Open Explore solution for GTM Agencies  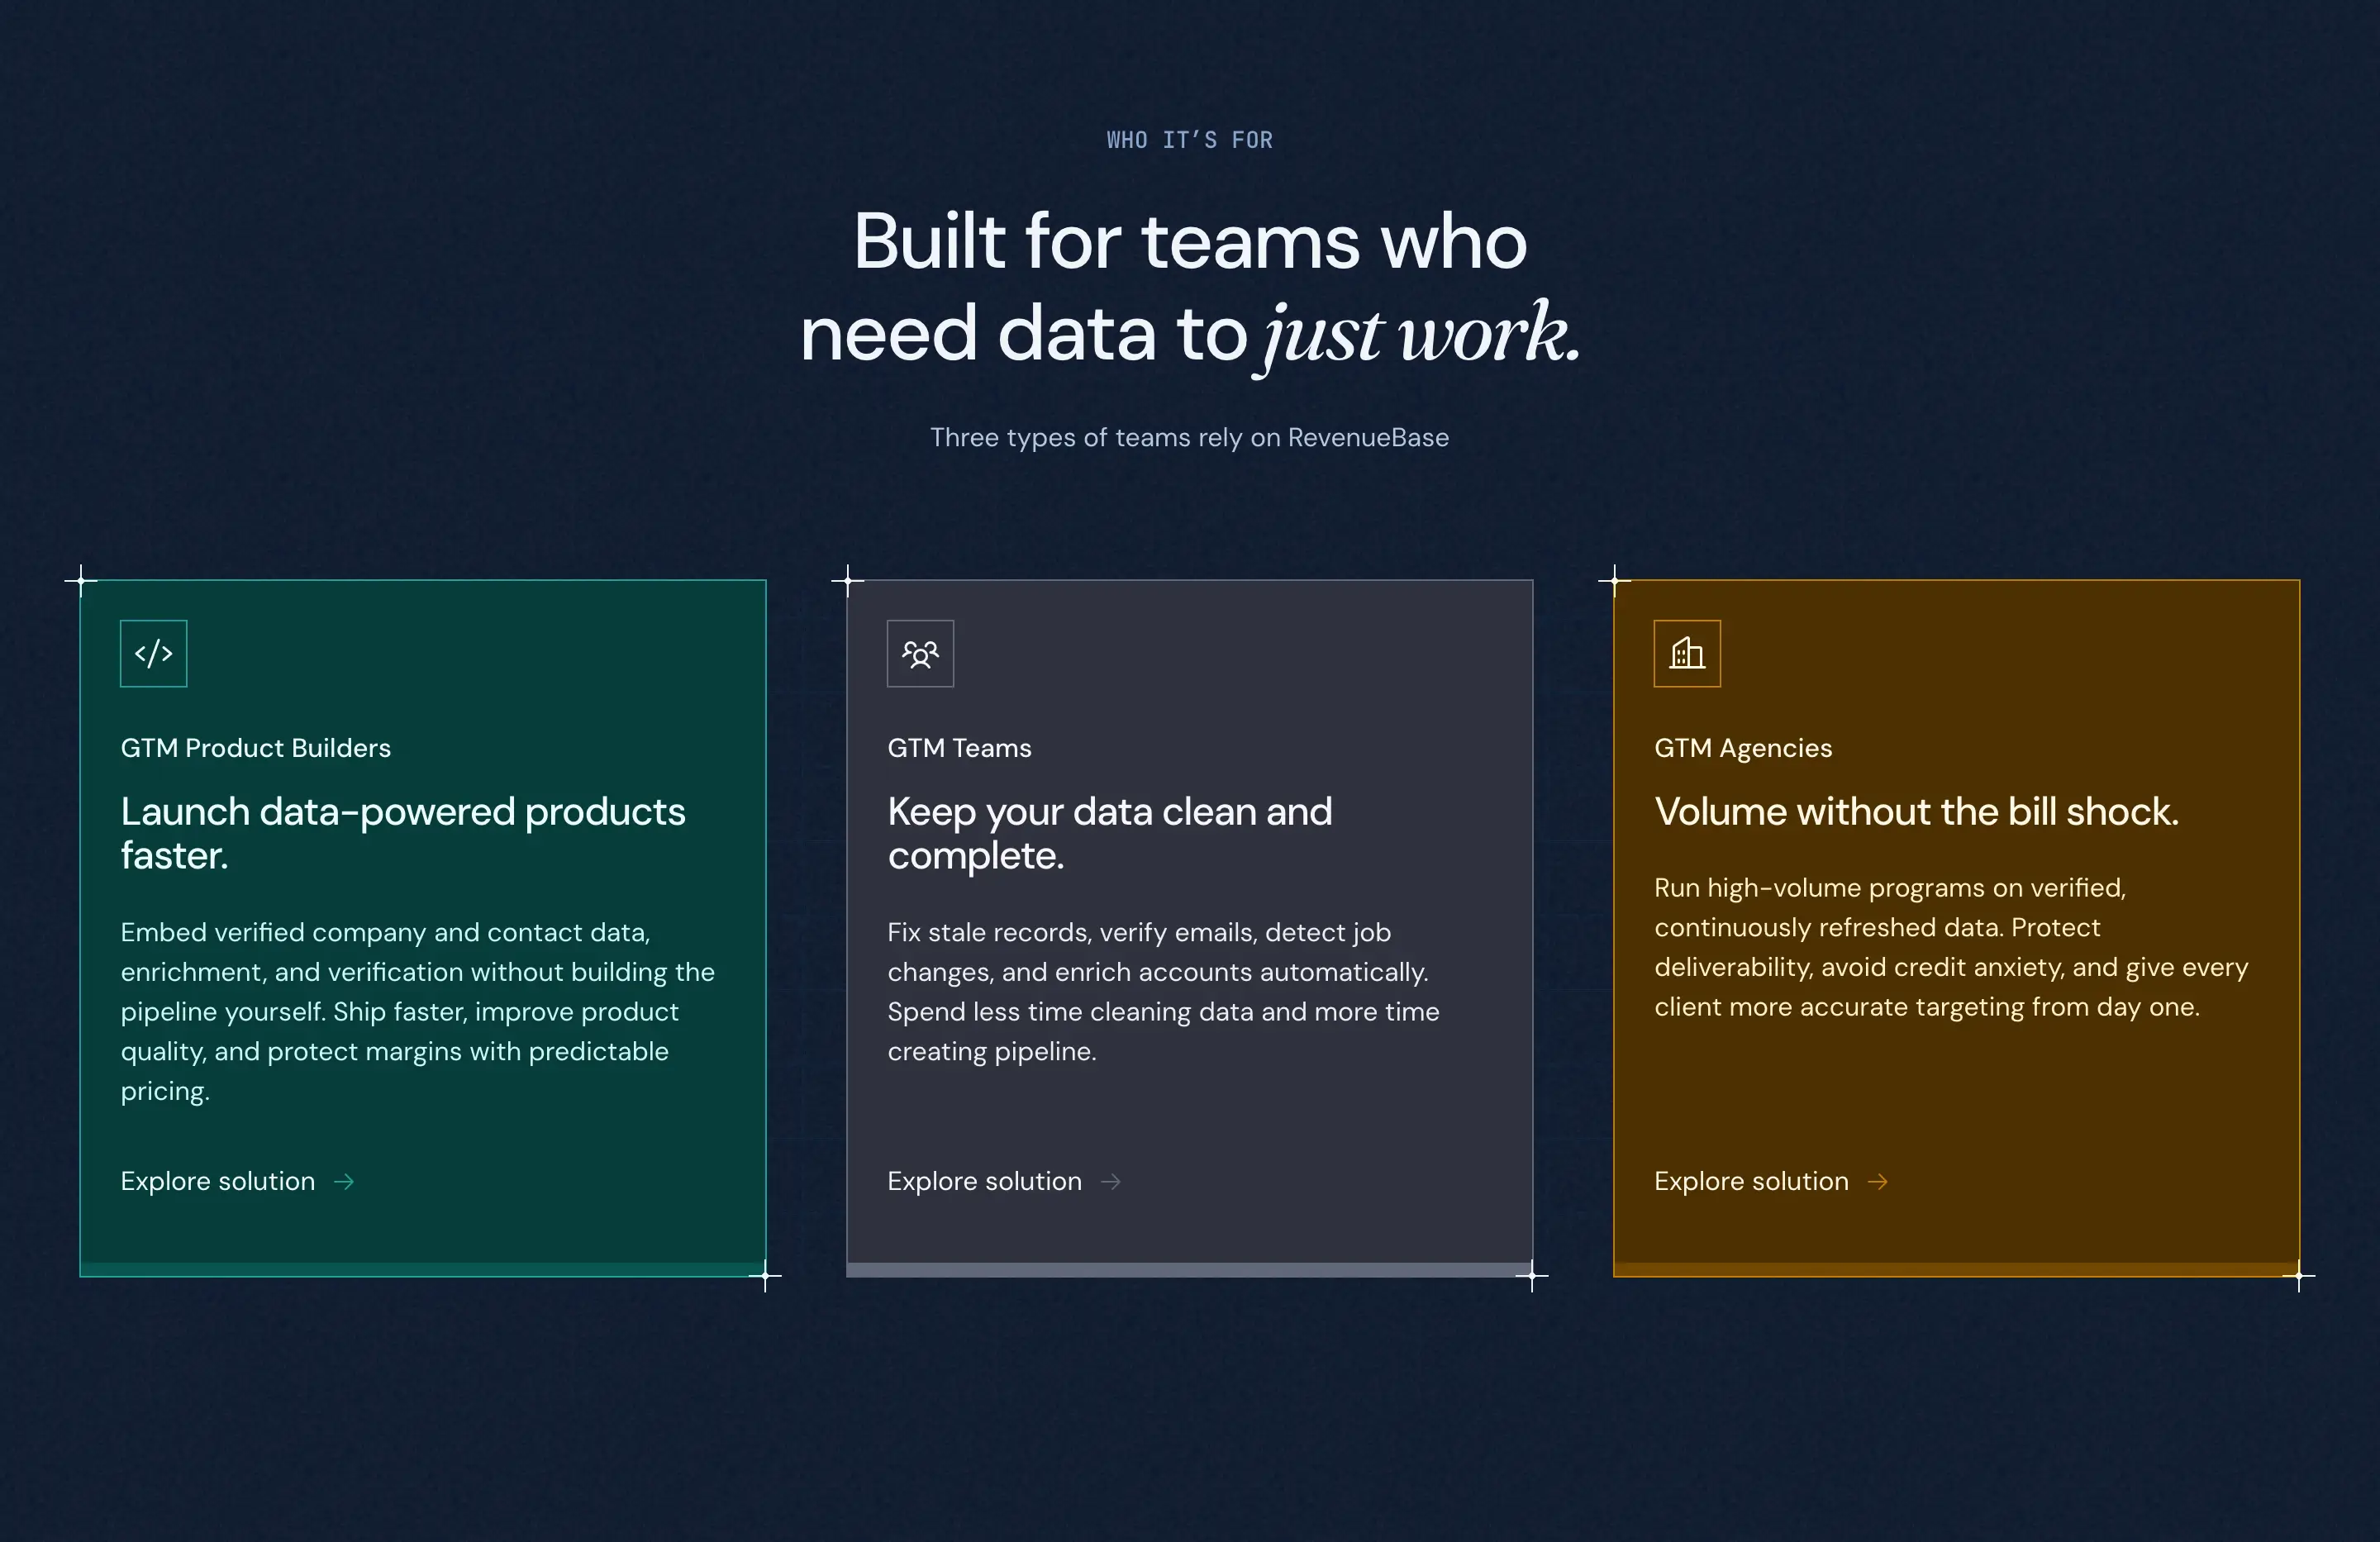[1751, 1181]
